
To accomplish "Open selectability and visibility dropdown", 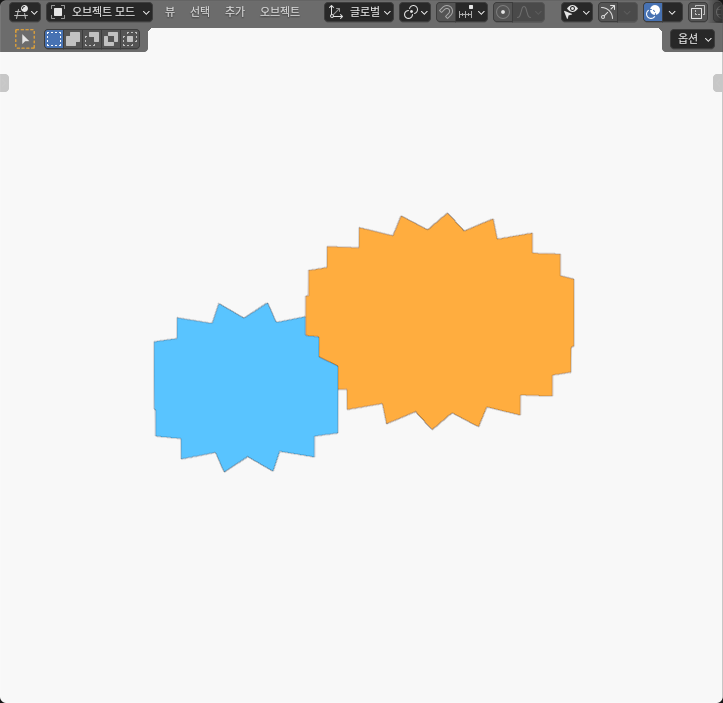I will (x=577, y=12).
